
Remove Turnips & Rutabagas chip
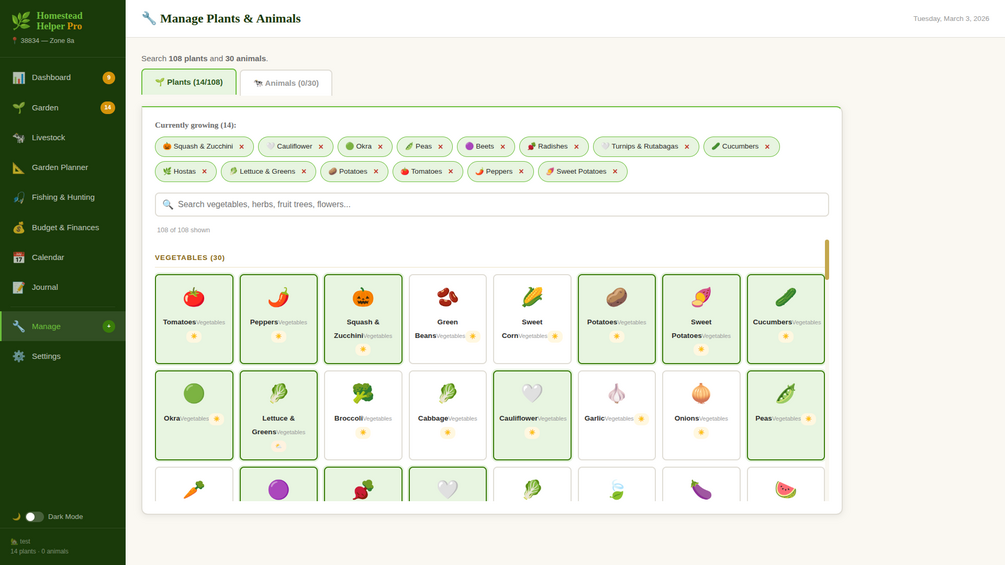coord(686,147)
